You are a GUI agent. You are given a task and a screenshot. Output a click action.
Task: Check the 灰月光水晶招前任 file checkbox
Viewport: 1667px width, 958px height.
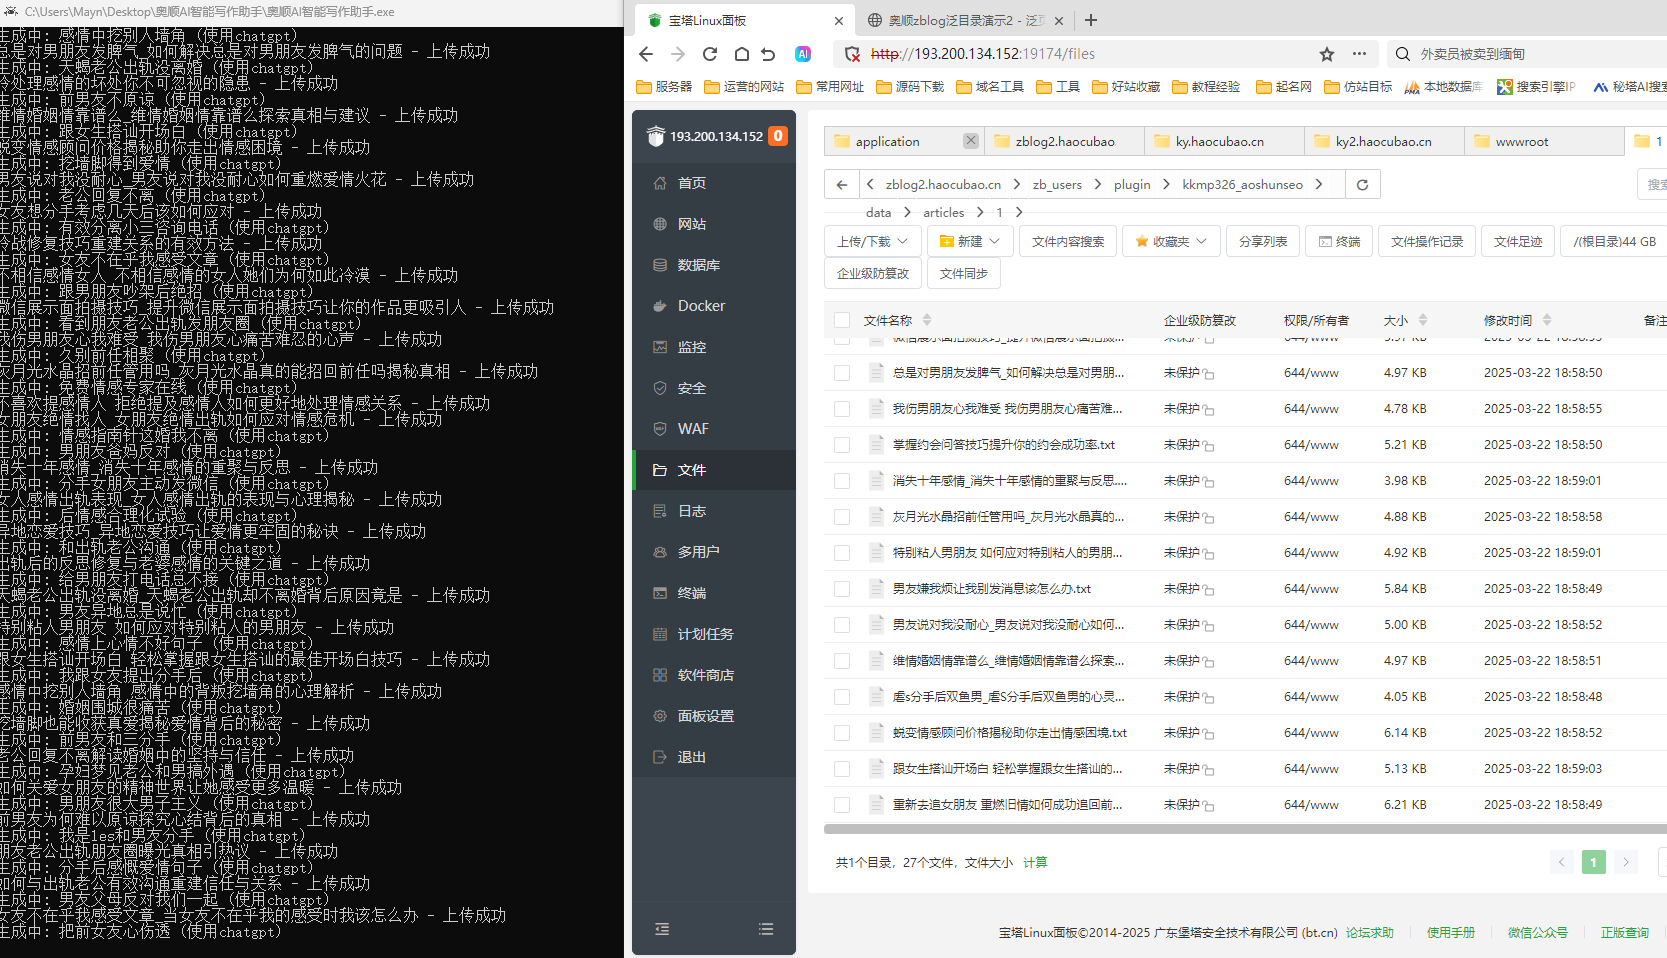pyautogui.click(x=842, y=517)
